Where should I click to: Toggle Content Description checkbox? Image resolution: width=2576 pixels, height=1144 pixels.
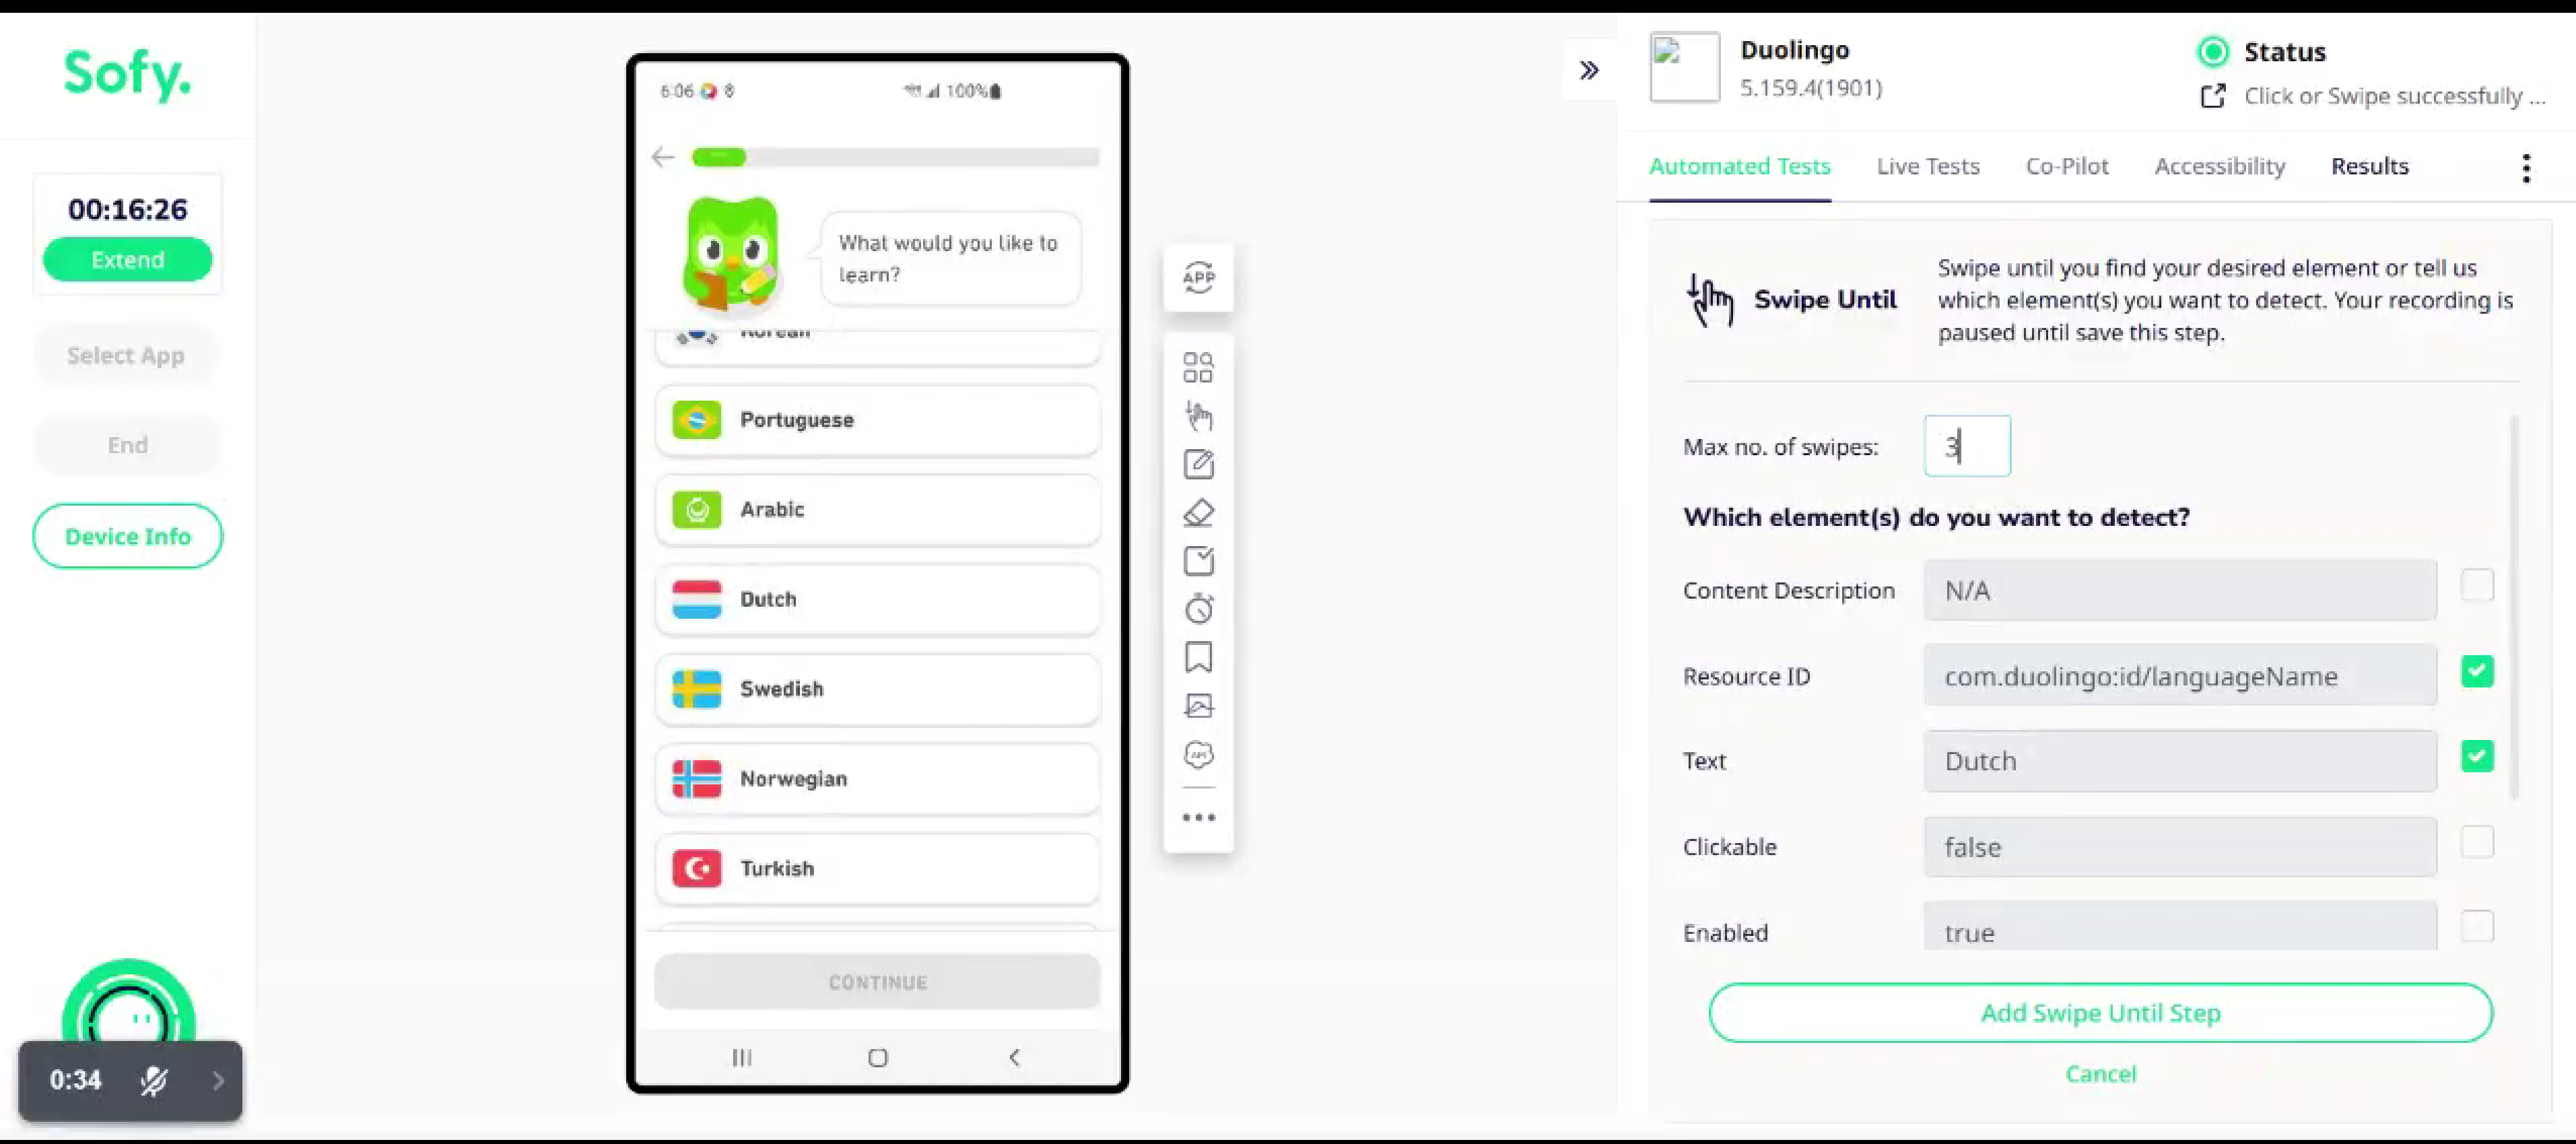point(2480,588)
